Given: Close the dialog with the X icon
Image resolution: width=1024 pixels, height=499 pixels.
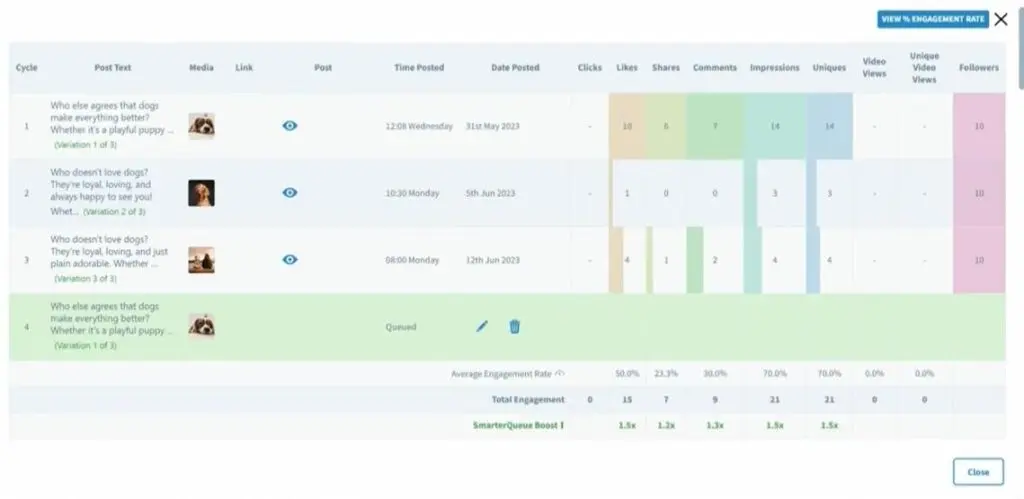Looking at the screenshot, I should pyautogui.click(x=1001, y=18).
